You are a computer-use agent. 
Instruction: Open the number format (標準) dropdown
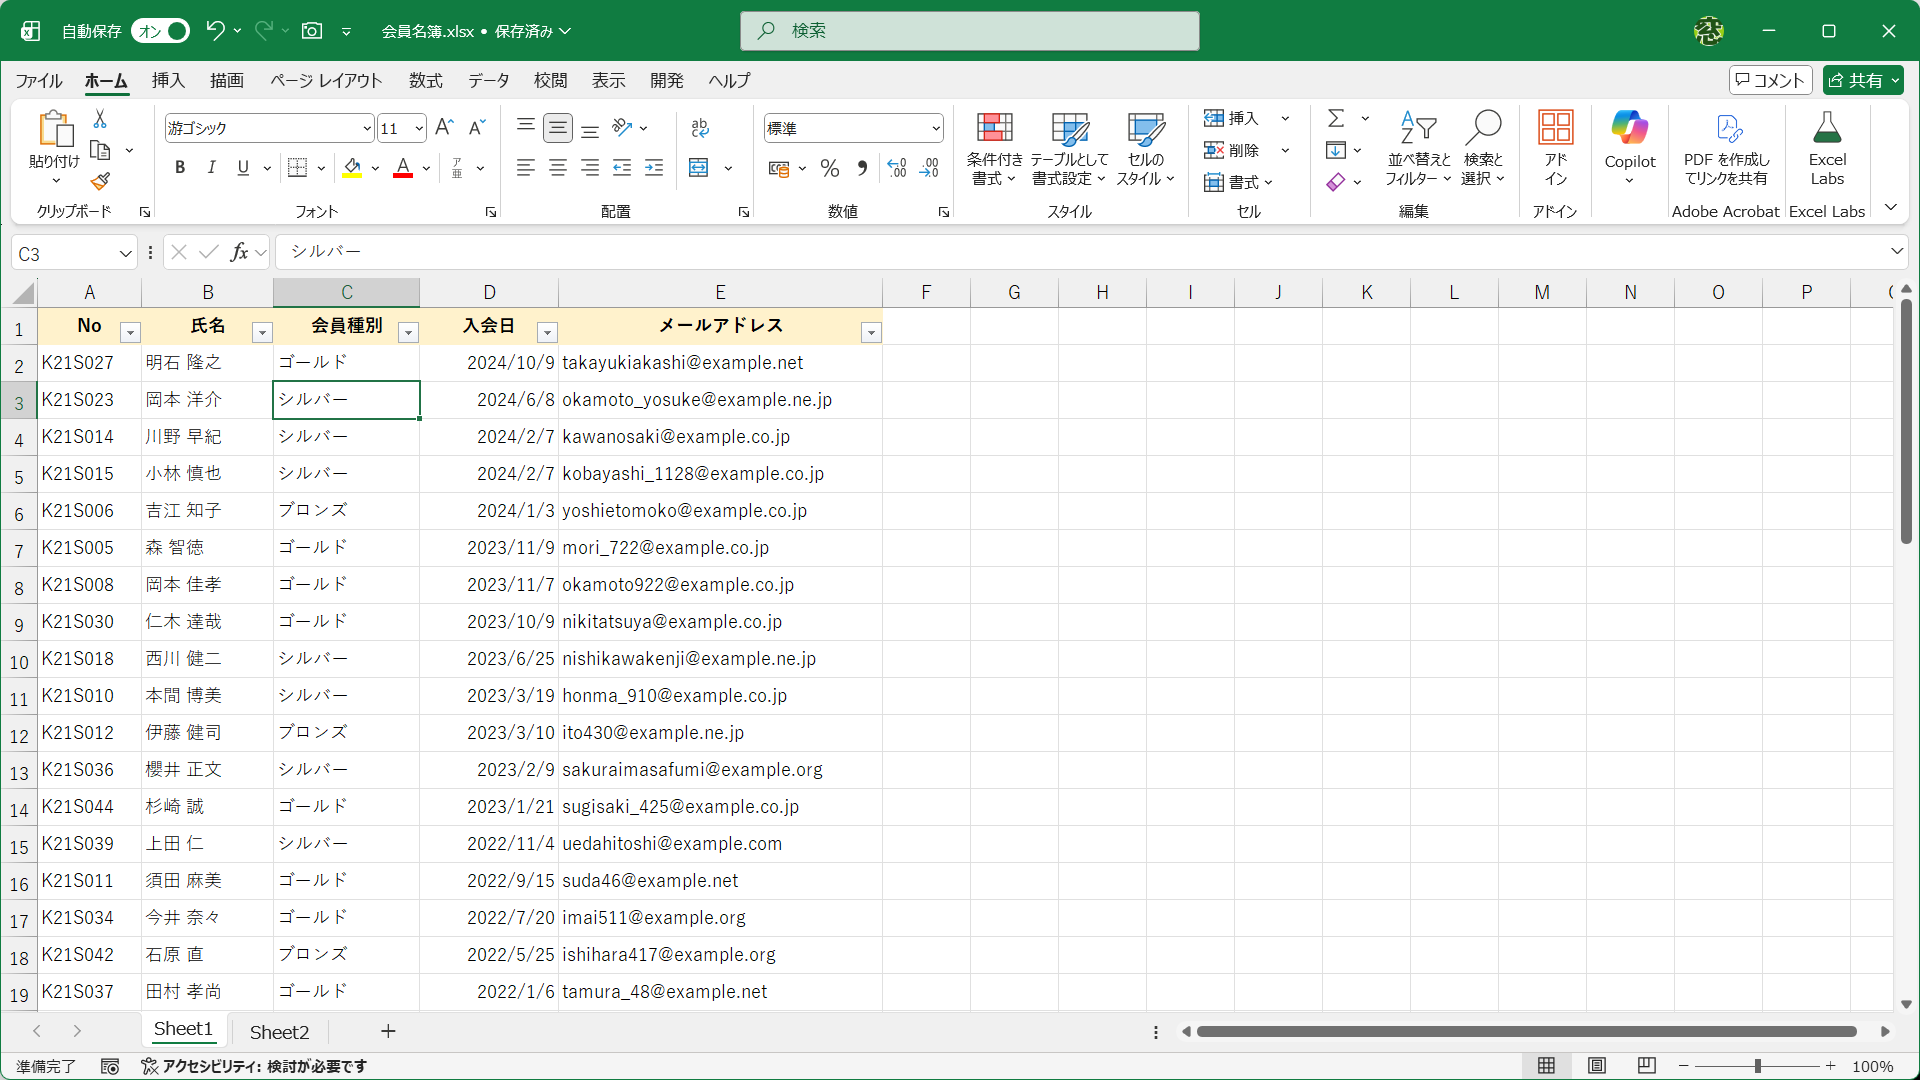pyautogui.click(x=936, y=128)
